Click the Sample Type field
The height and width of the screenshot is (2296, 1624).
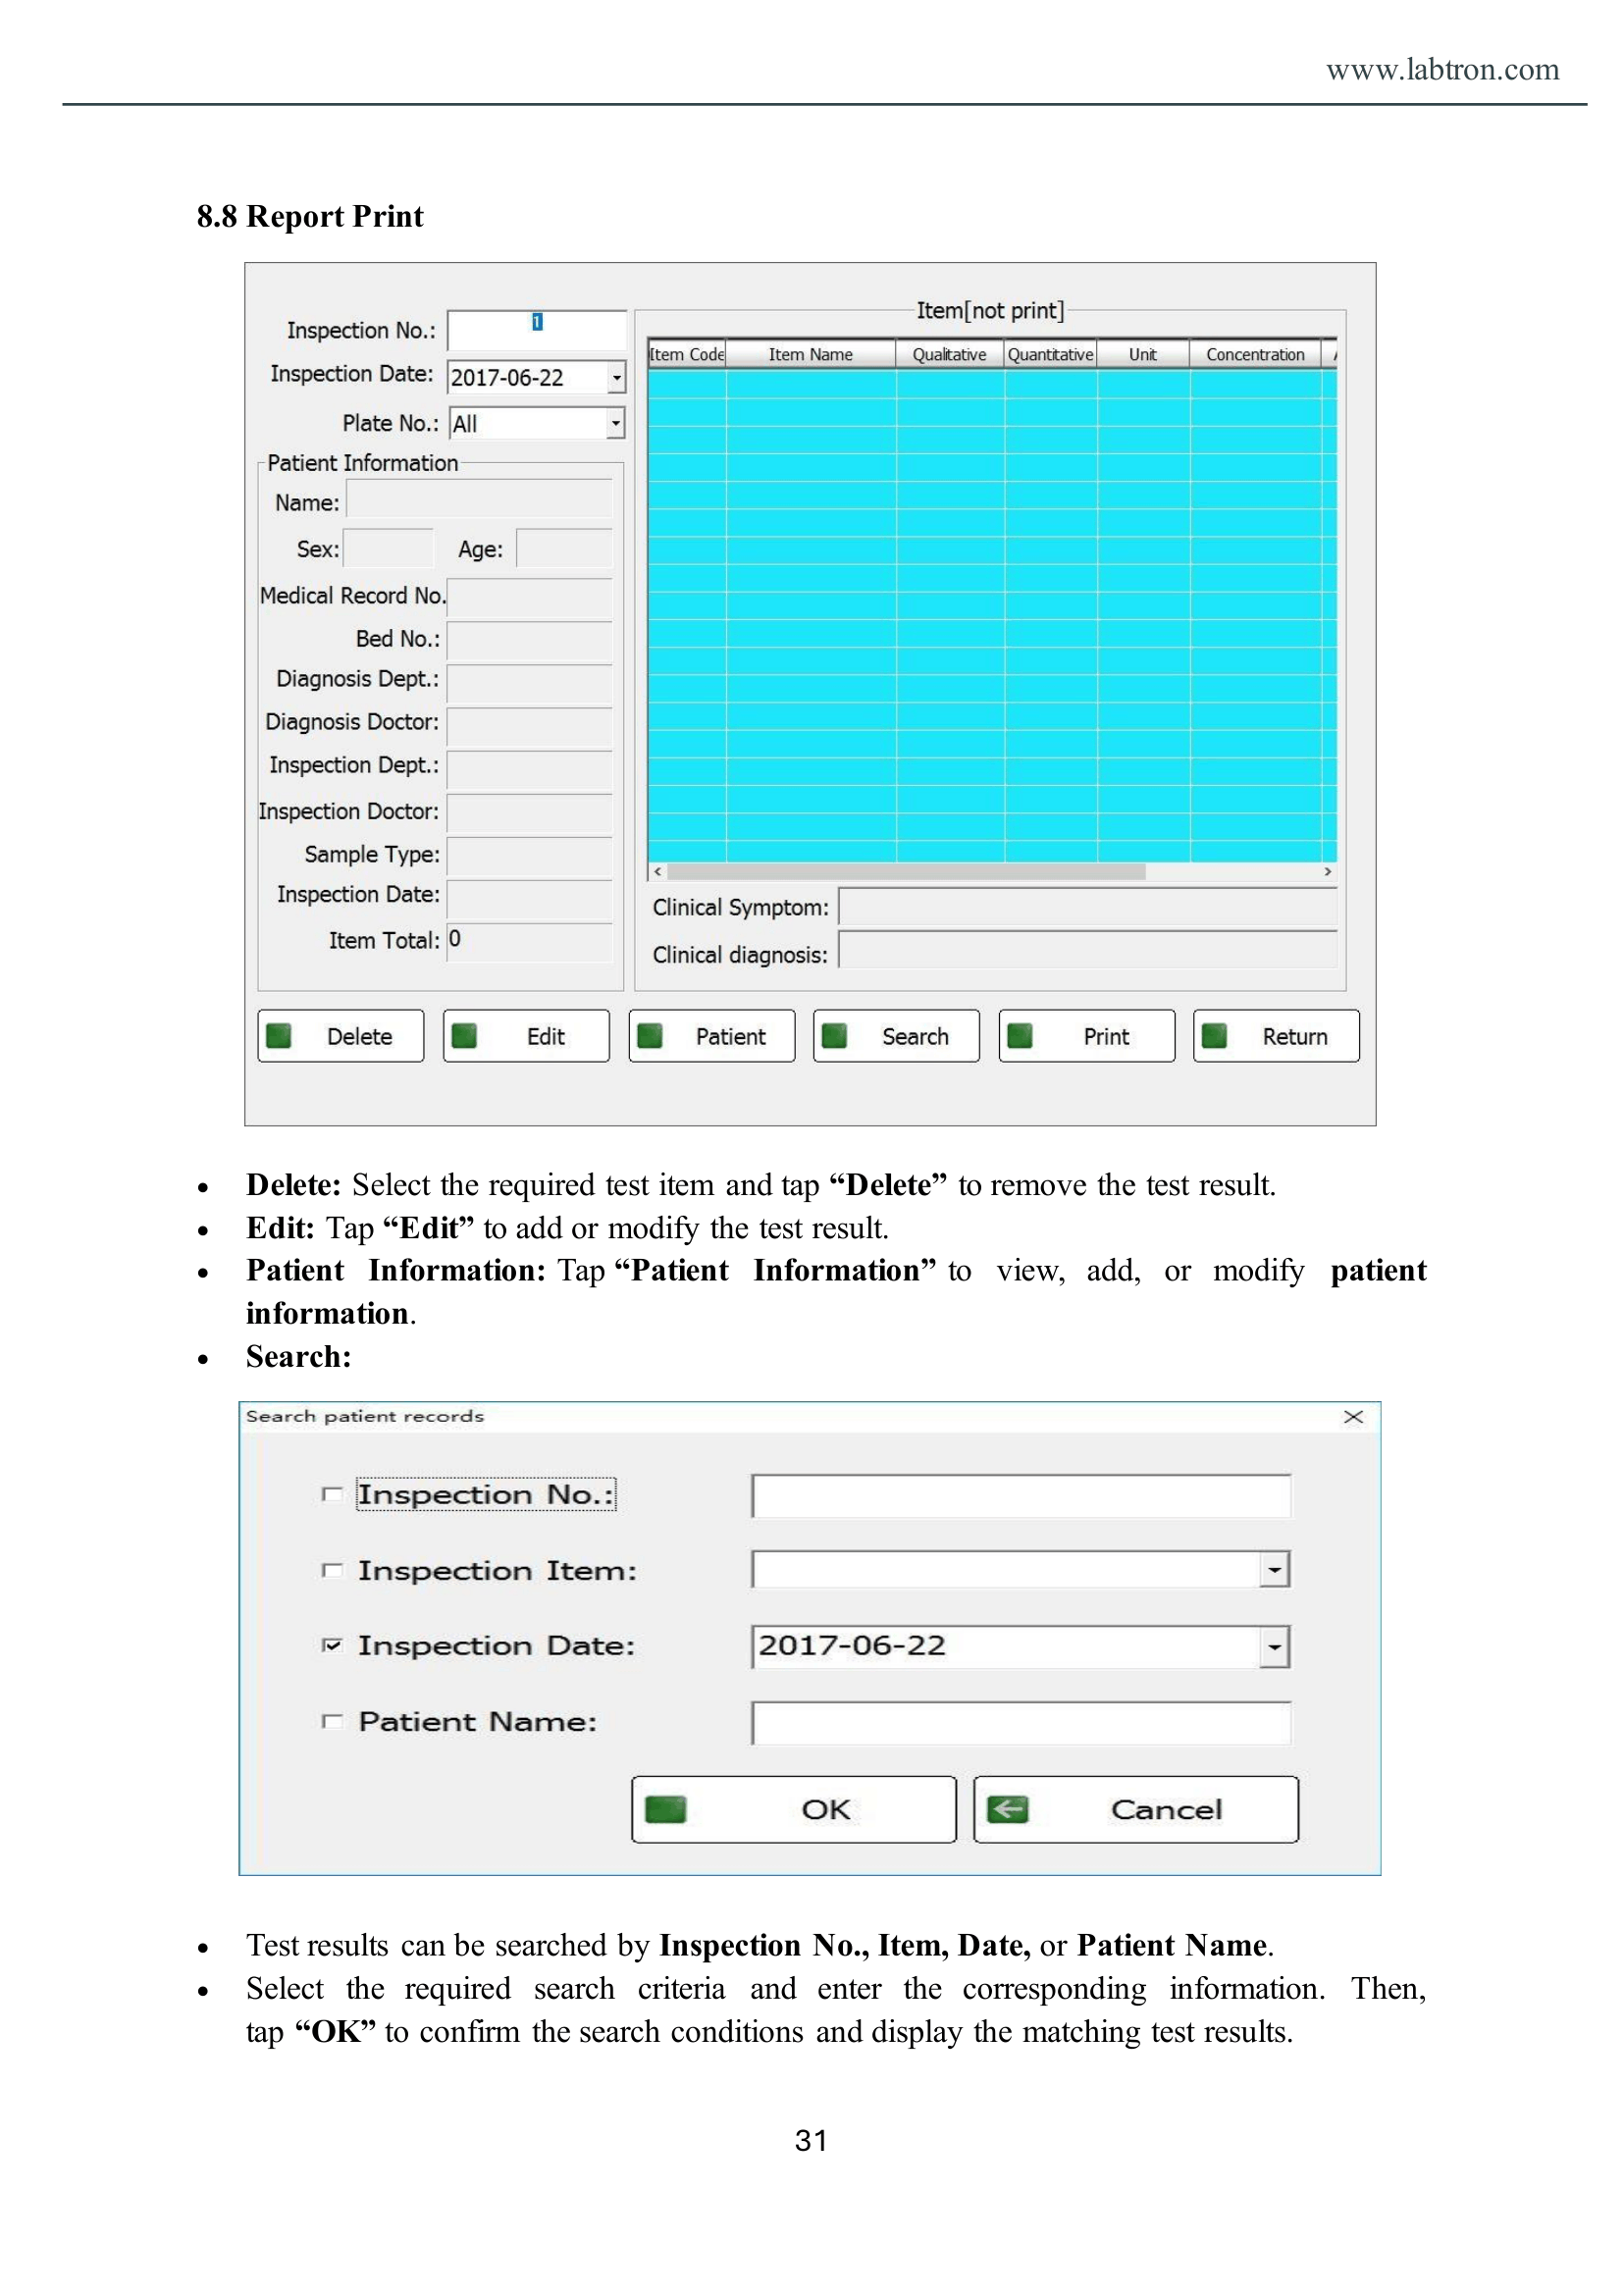tap(529, 857)
